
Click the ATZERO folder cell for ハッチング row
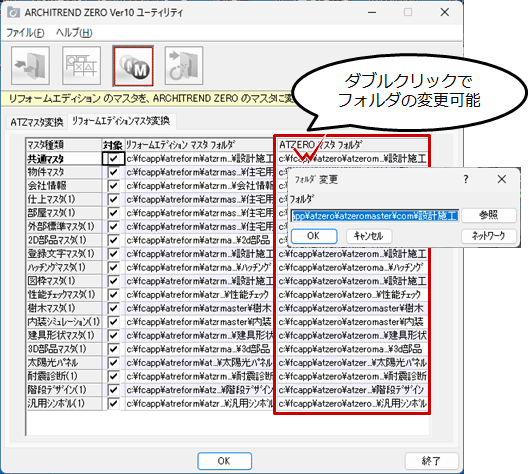(353, 267)
